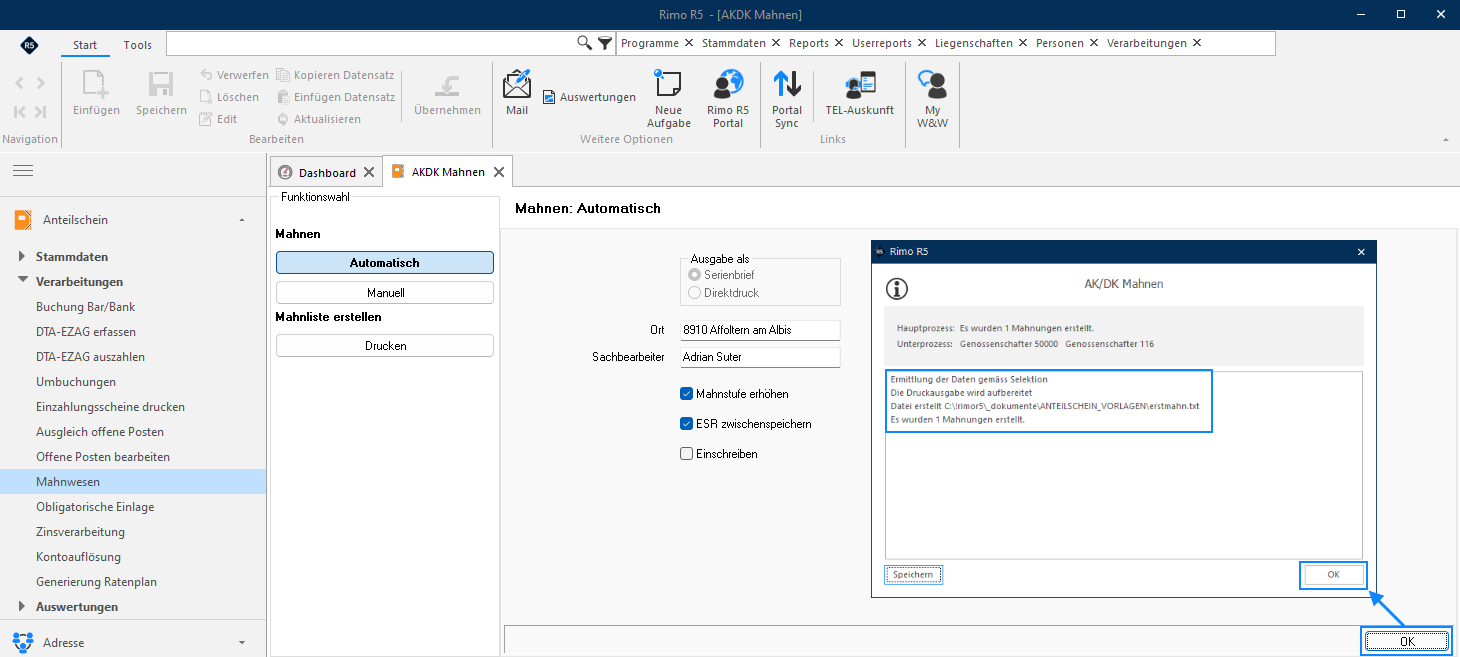Click the Automatisch button
Image resolution: width=1460 pixels, height=657 pixels.
point(385,263)
